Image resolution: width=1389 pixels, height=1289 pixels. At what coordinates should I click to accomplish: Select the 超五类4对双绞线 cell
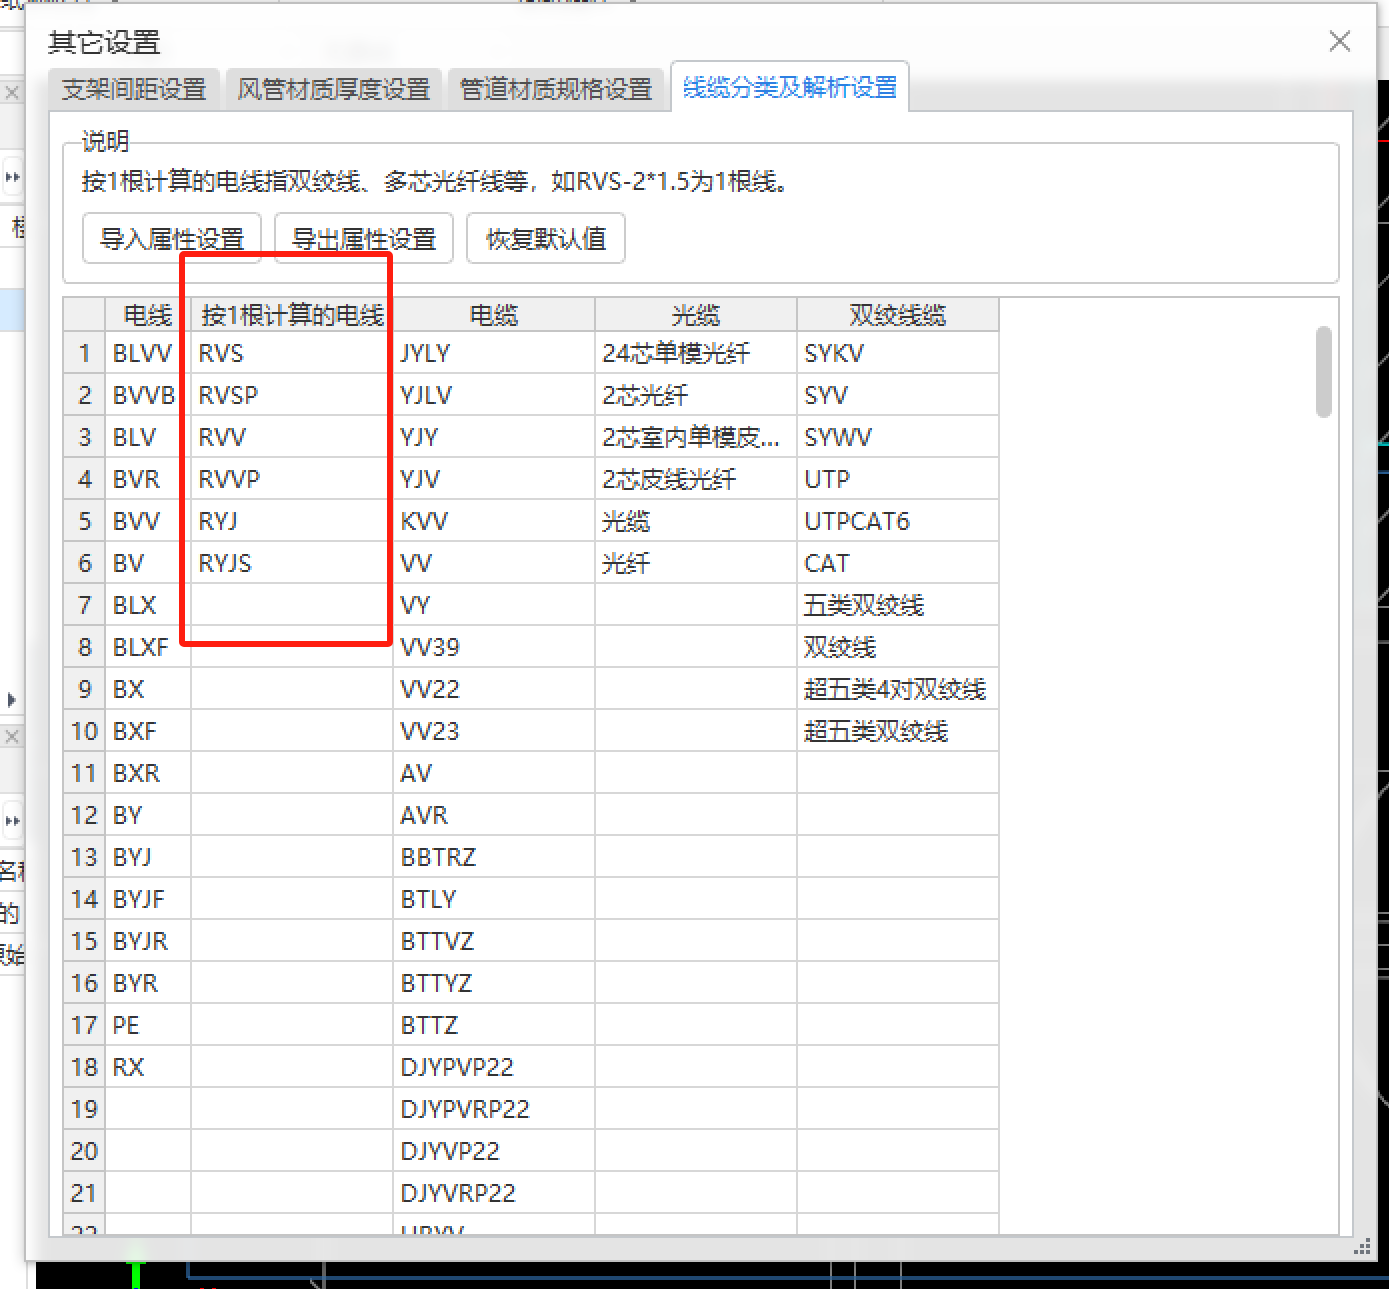[898, 689]
